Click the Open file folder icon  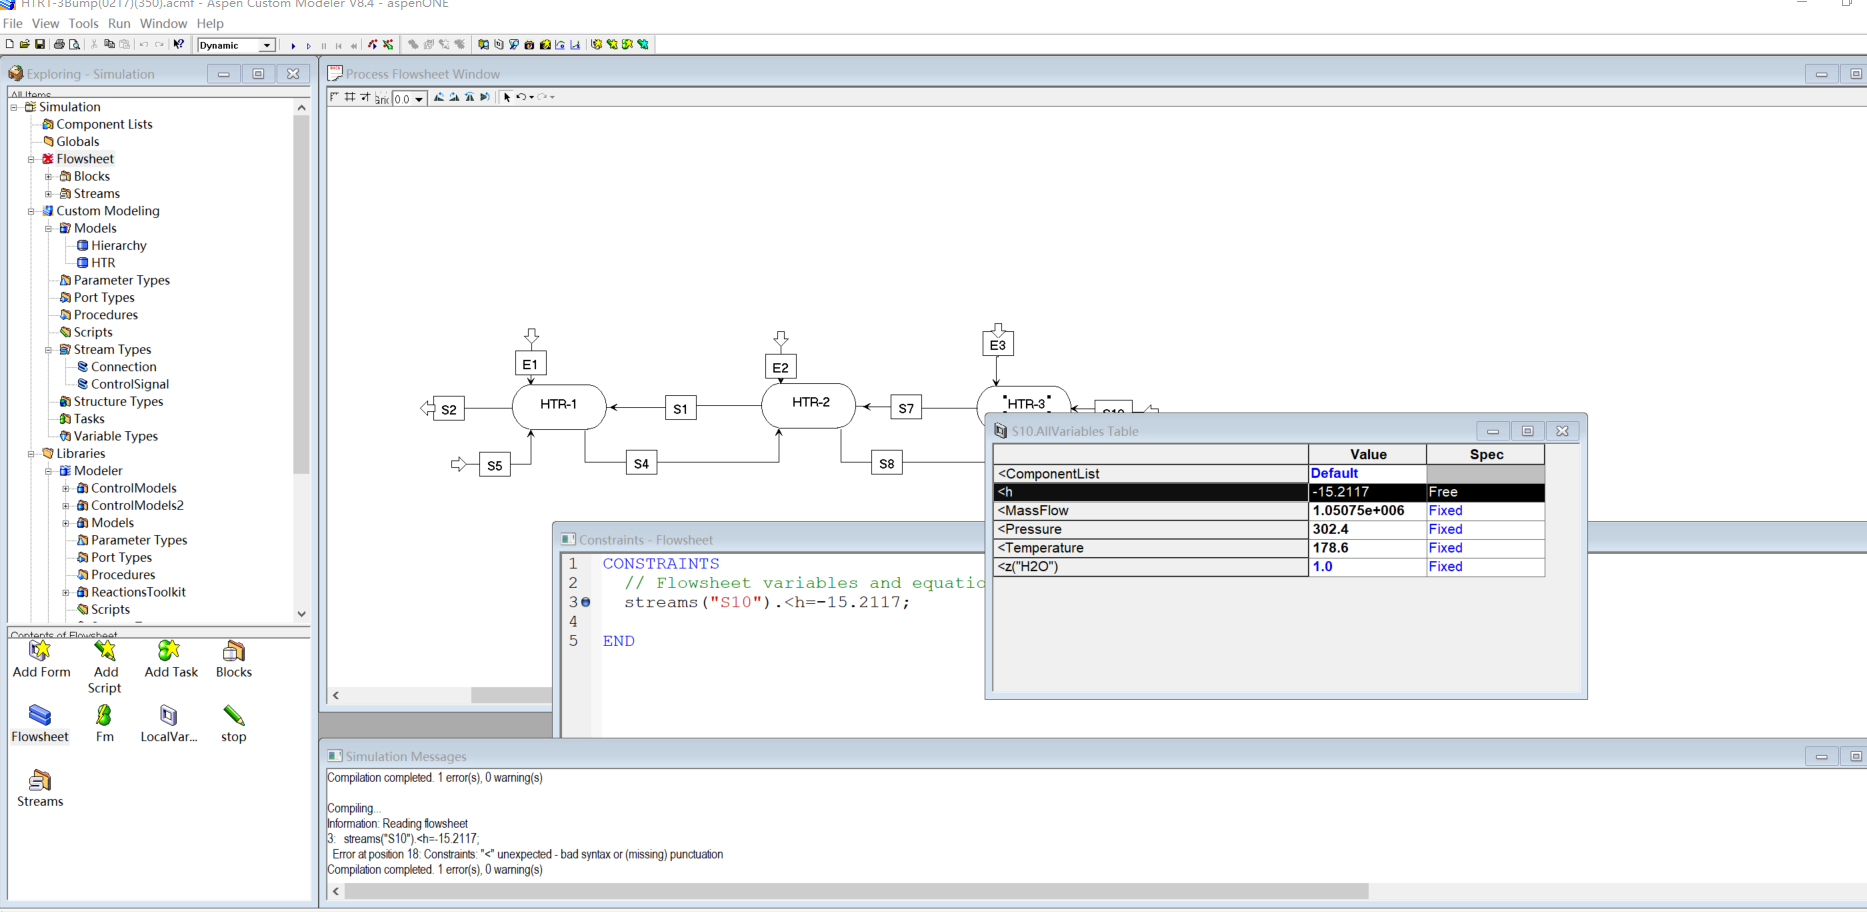24,45
